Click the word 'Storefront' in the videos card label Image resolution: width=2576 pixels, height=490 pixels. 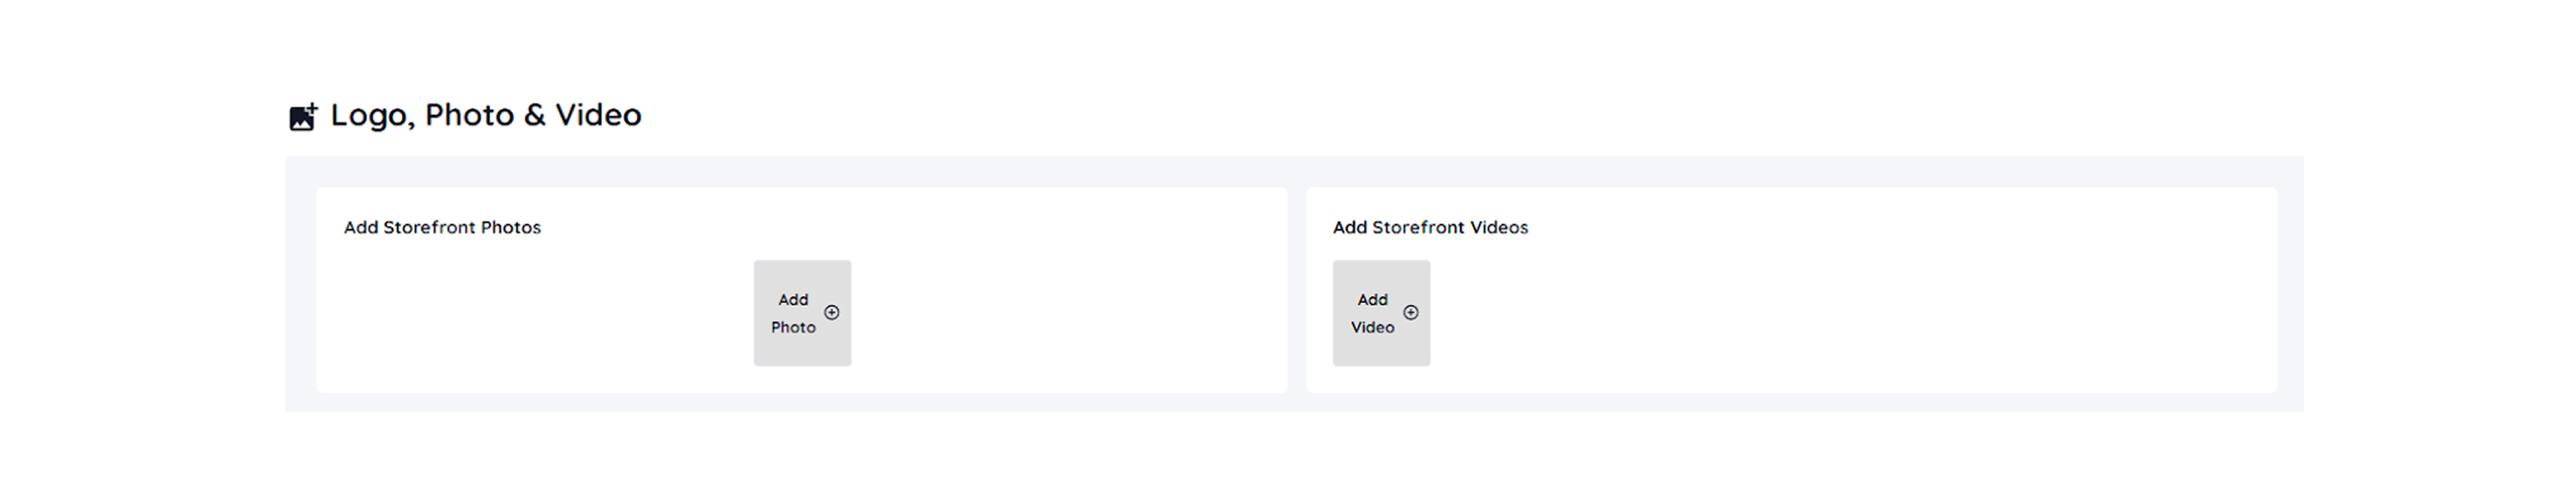1418,228
